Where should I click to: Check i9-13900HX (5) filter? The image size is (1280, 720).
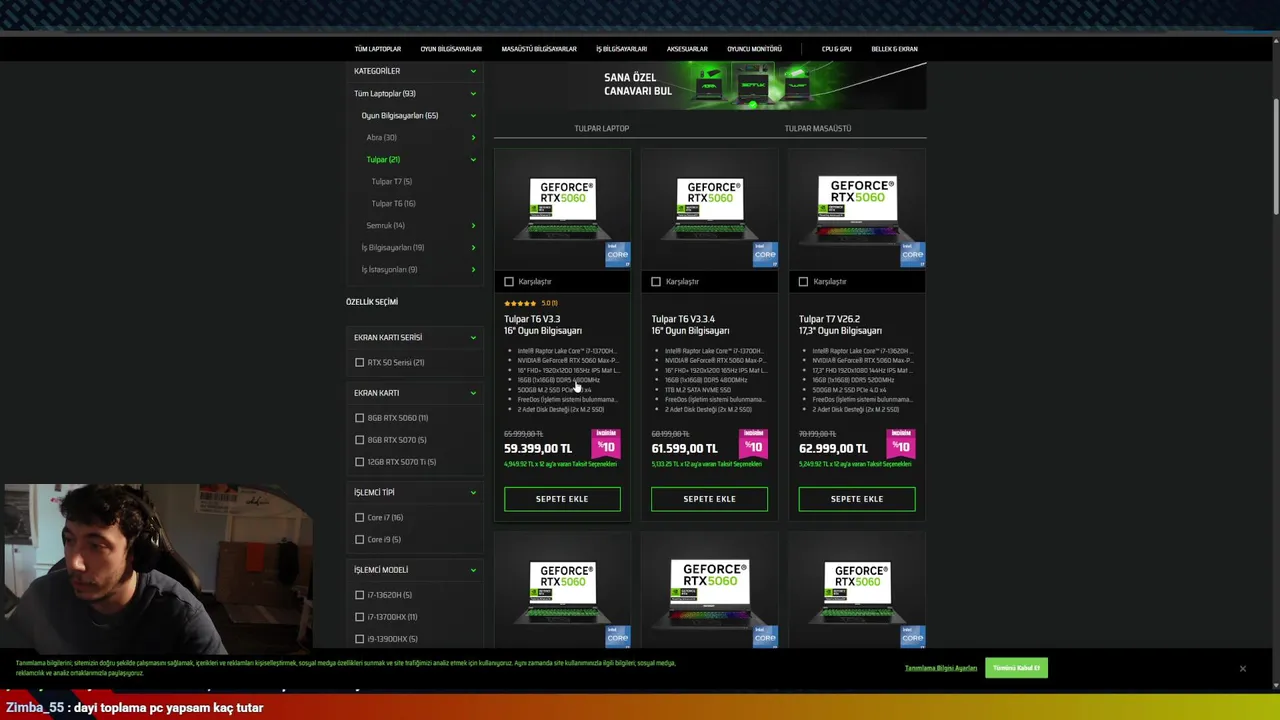pos(360,639)
